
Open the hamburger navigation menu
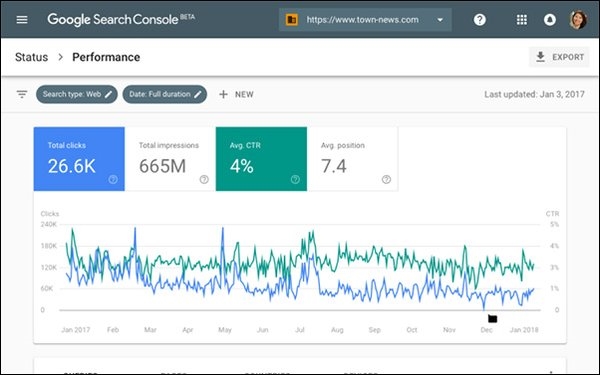[22, 20]
